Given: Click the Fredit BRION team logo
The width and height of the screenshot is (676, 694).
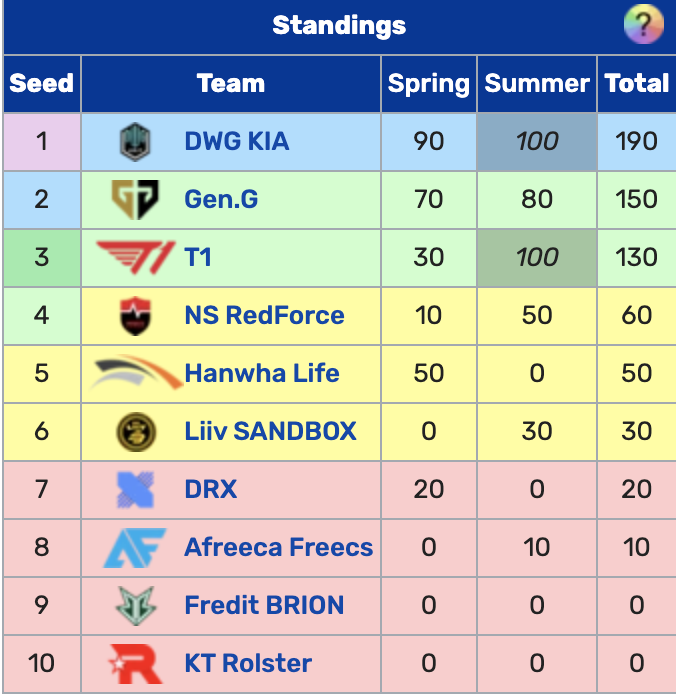Looking at the screenshot, I should pyautogui.click(x=134, y=606).
